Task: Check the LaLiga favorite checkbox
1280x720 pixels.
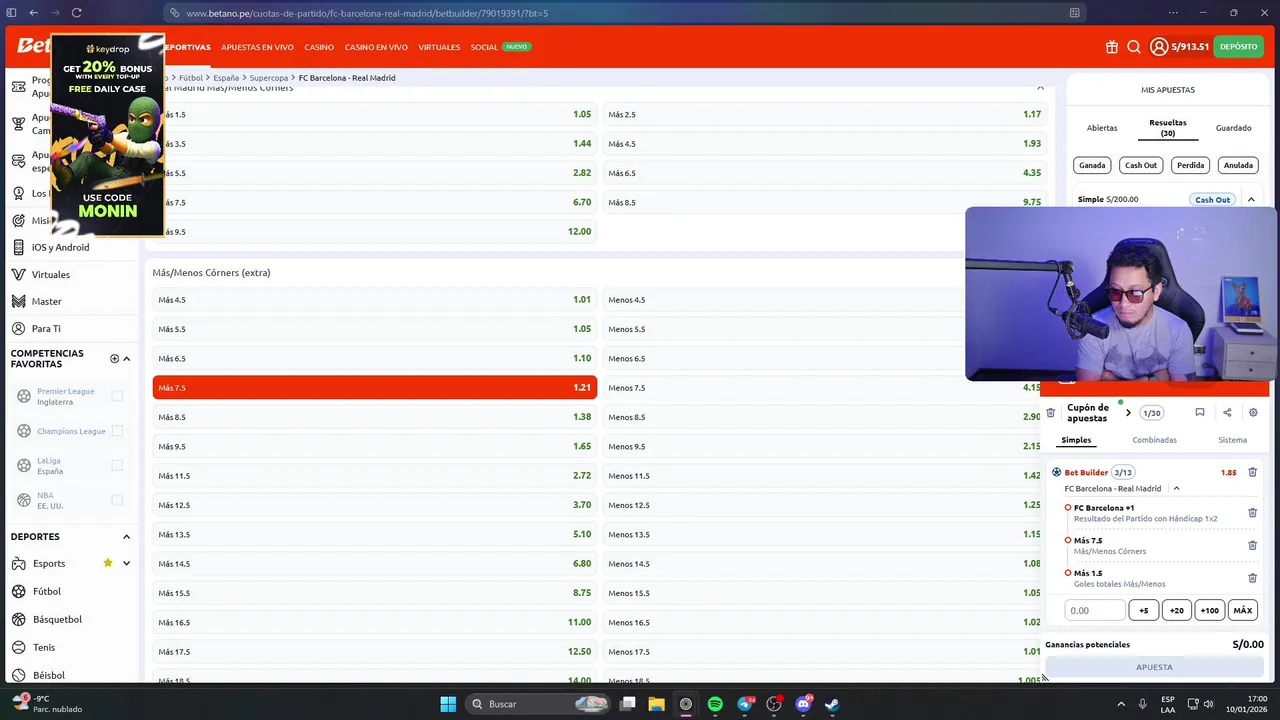Action: click(117, 465)
